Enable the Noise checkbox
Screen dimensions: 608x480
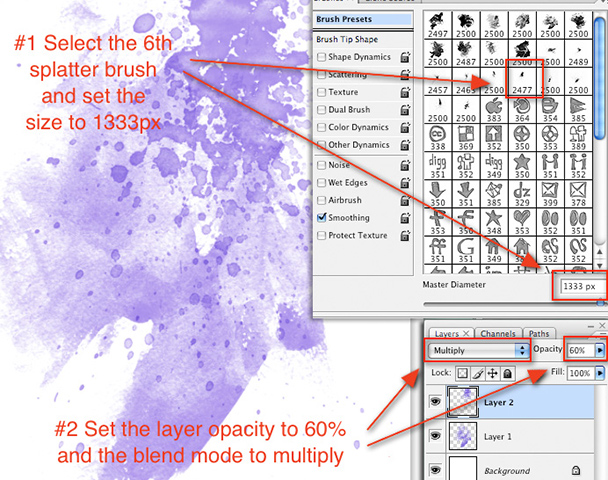point(321,165)
